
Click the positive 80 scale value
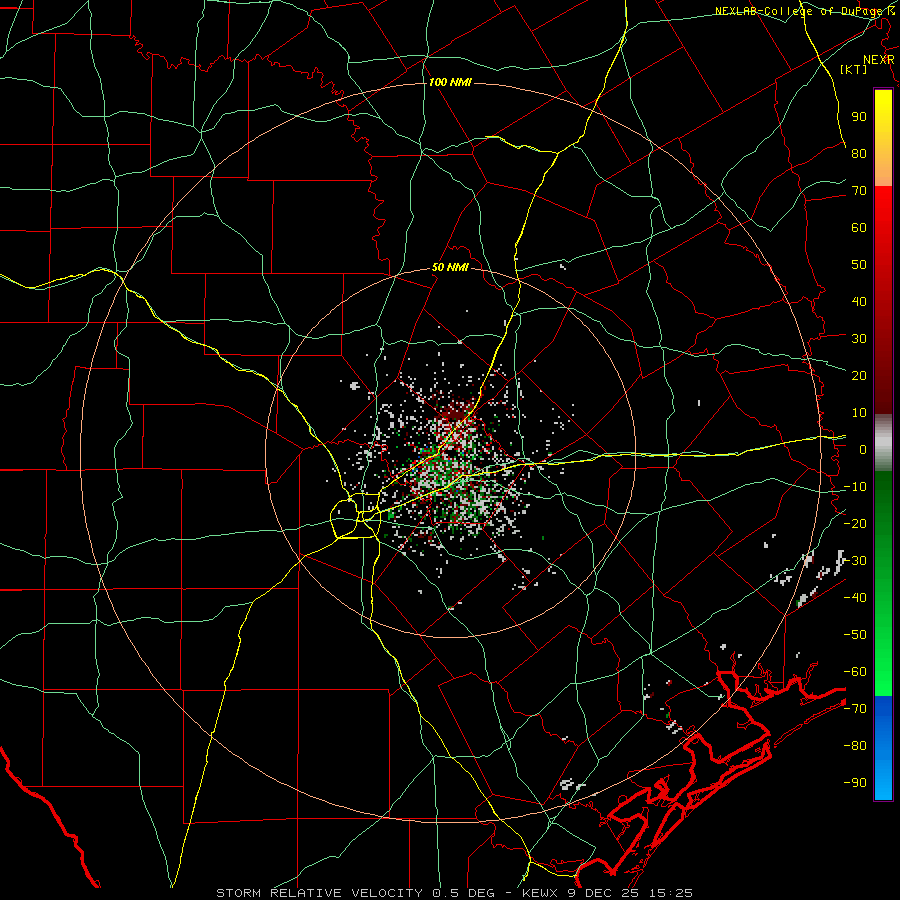coord(859,153)
